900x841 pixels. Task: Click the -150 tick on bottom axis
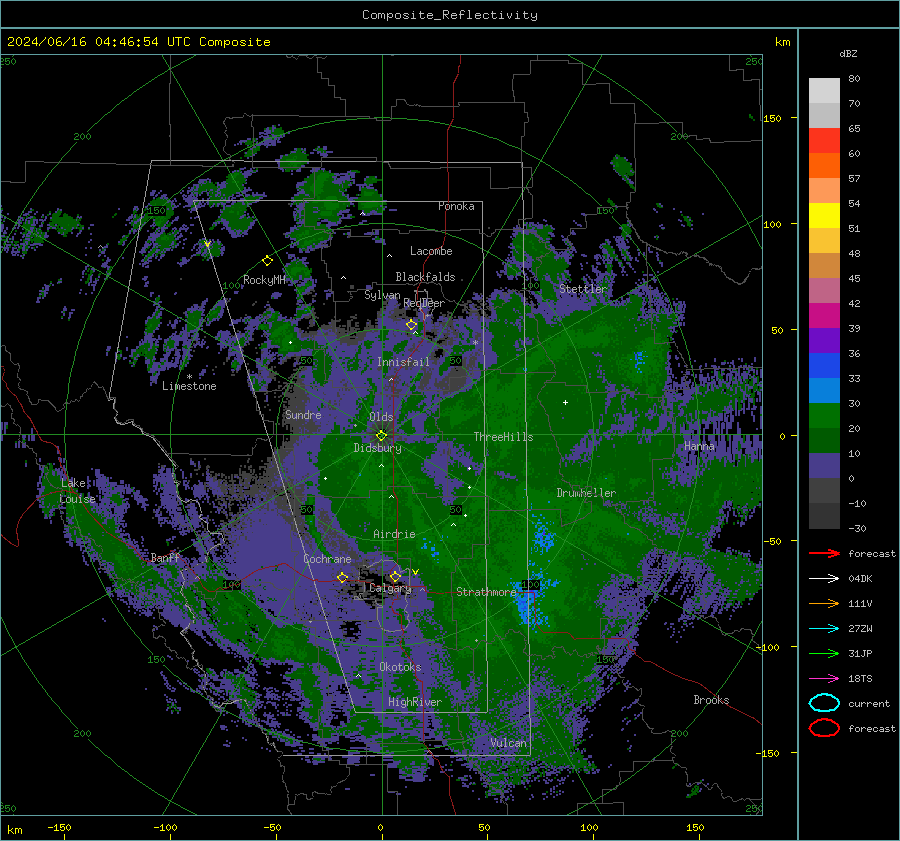pos(59,827)
